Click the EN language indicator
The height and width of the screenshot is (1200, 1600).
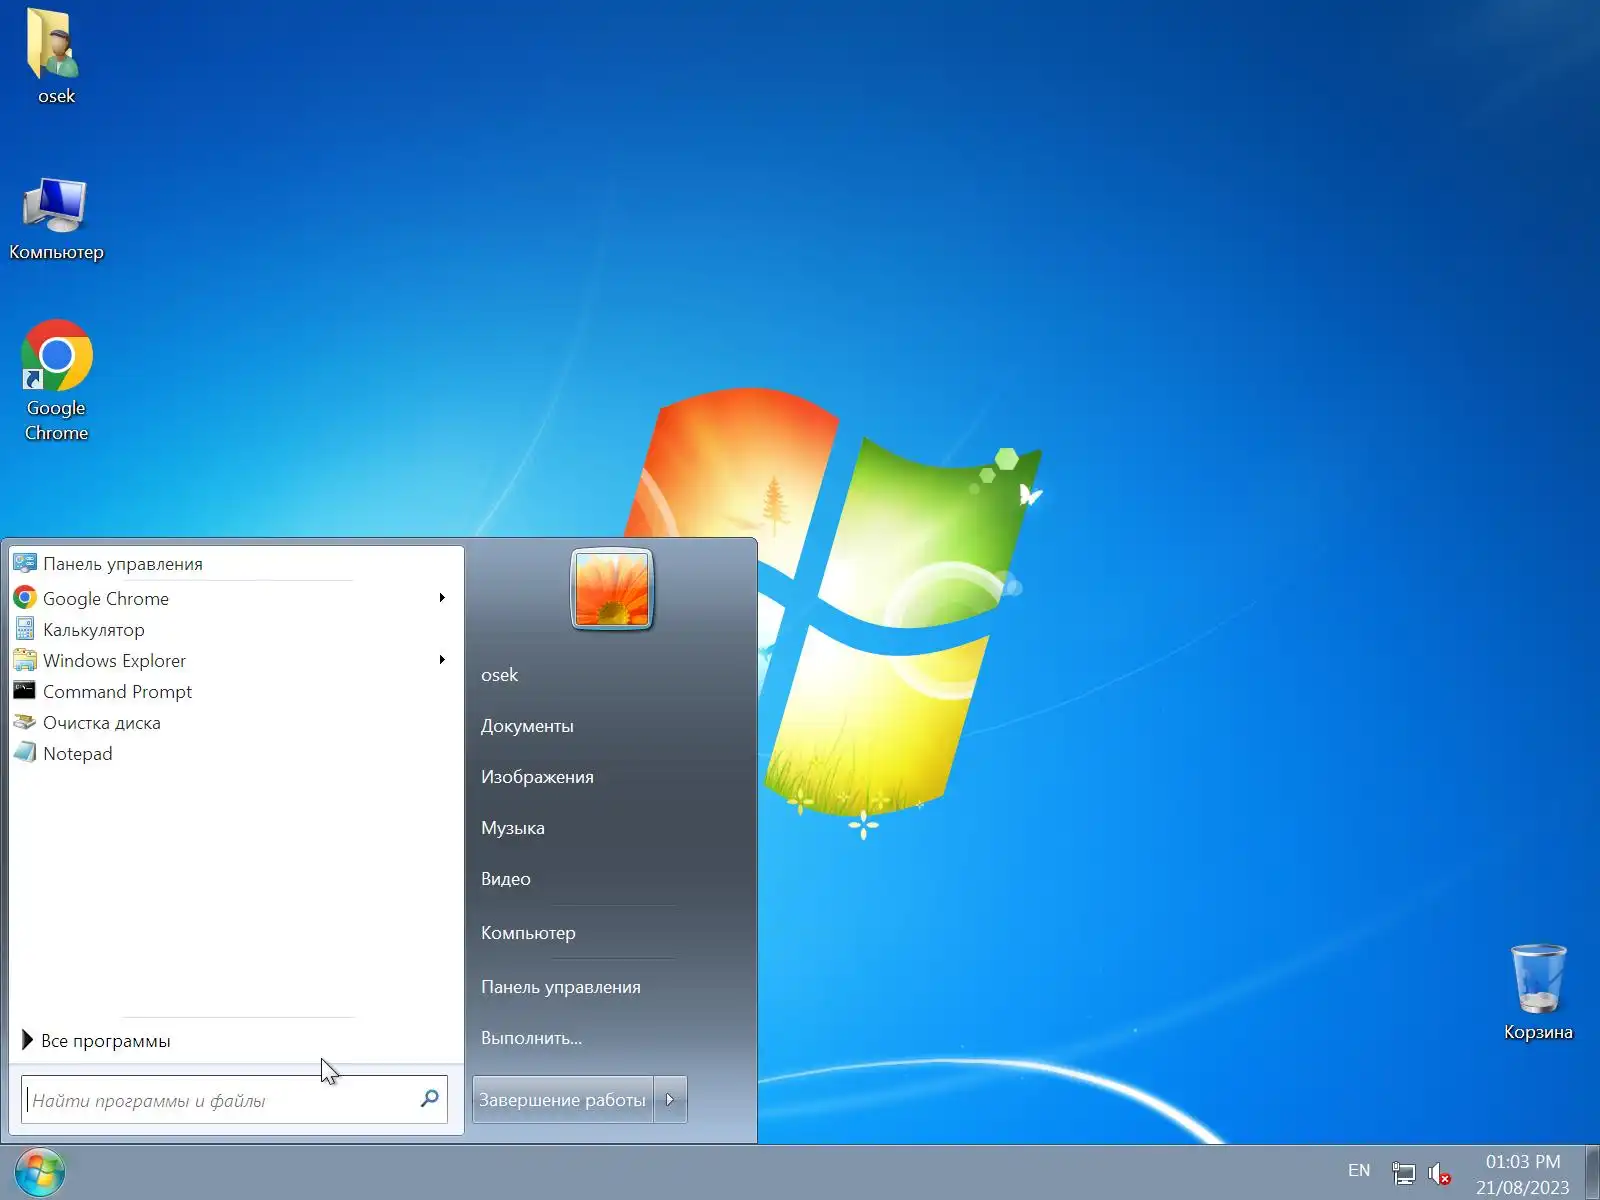[1359, 1171]
